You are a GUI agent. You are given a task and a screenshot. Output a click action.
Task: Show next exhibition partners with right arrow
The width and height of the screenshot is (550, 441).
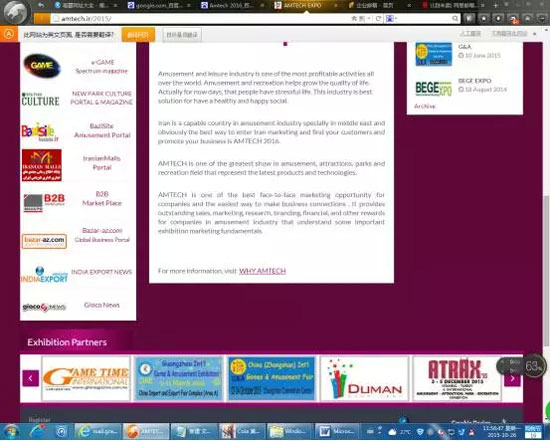pyautogui.click(x=512, y=378)
